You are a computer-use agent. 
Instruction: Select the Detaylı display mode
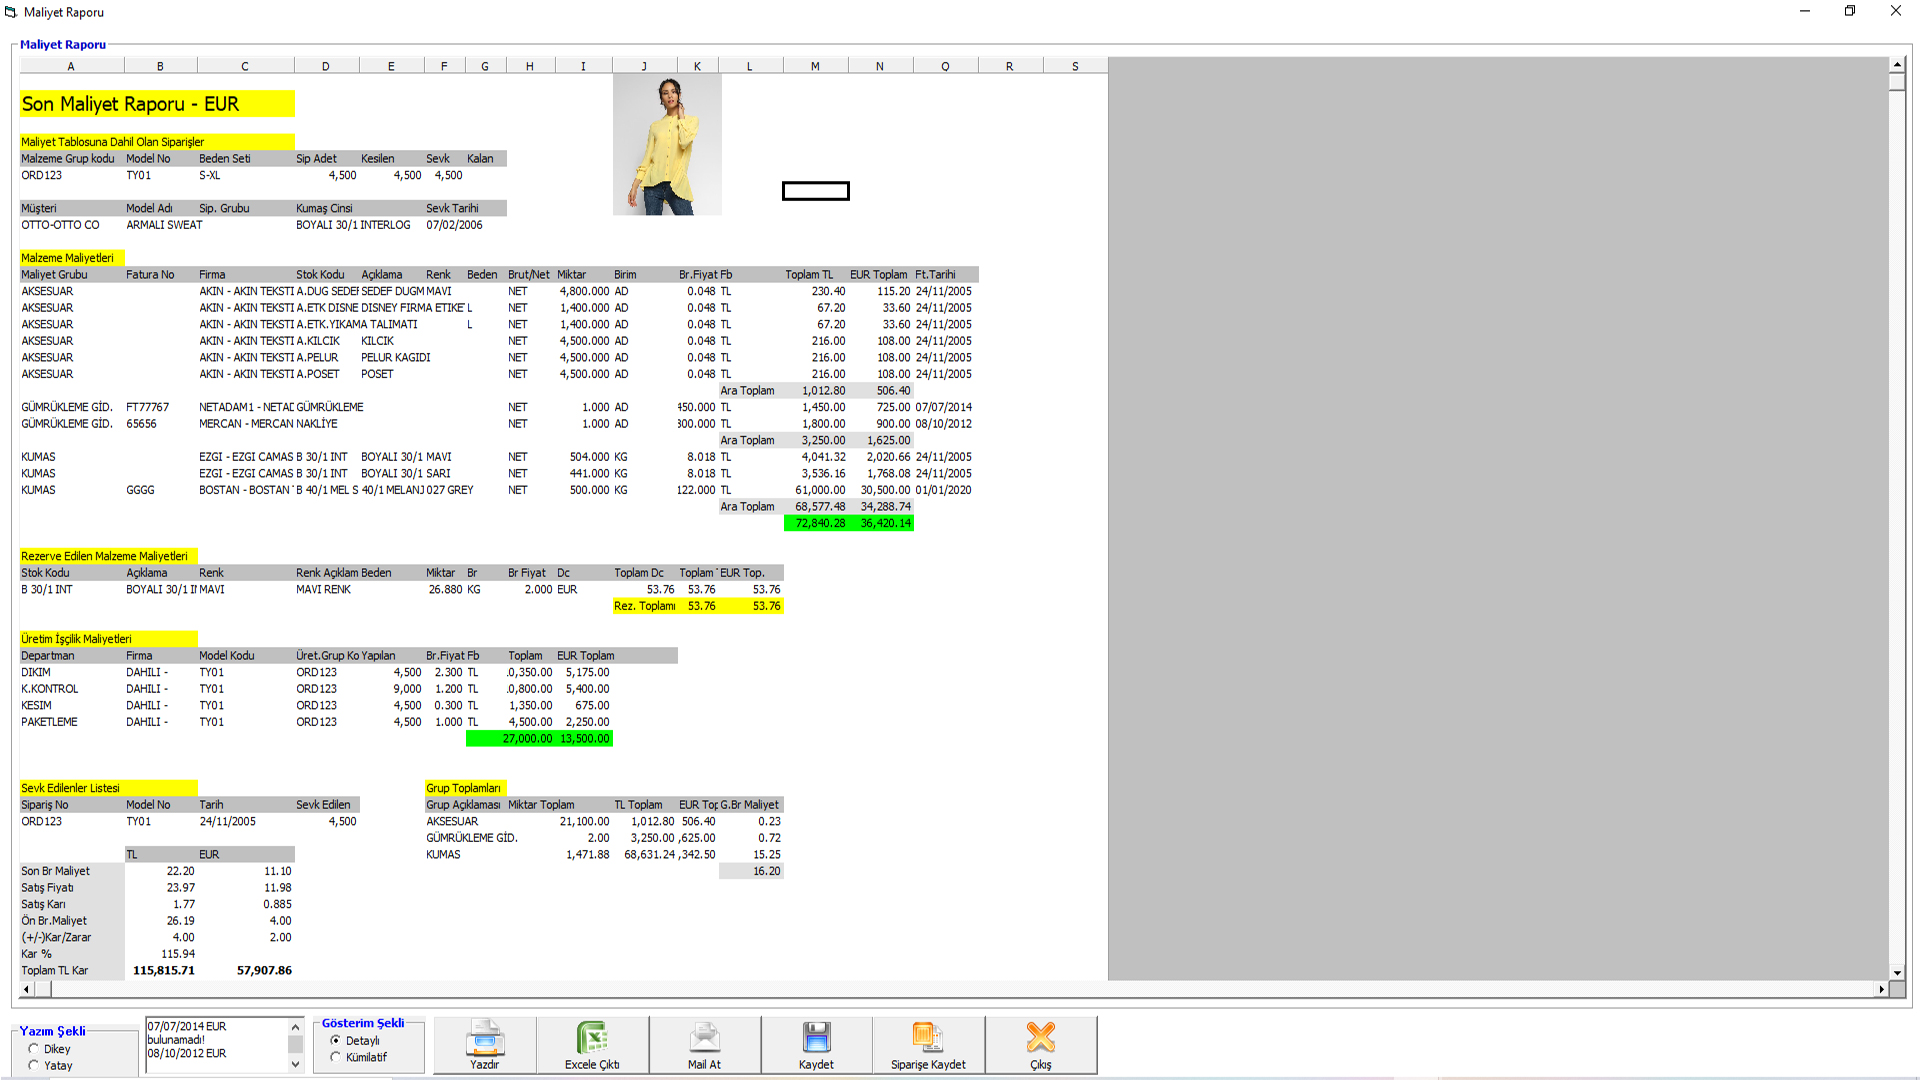[x=336, y=1041]
